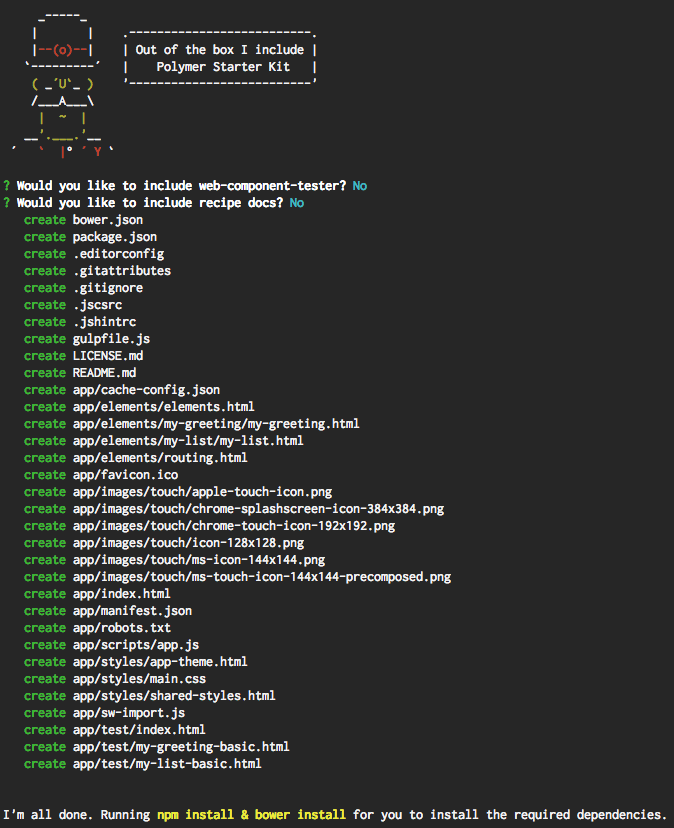
Task: Click the green question mark before web-component-tester prompt
Action: coord(6,186)
